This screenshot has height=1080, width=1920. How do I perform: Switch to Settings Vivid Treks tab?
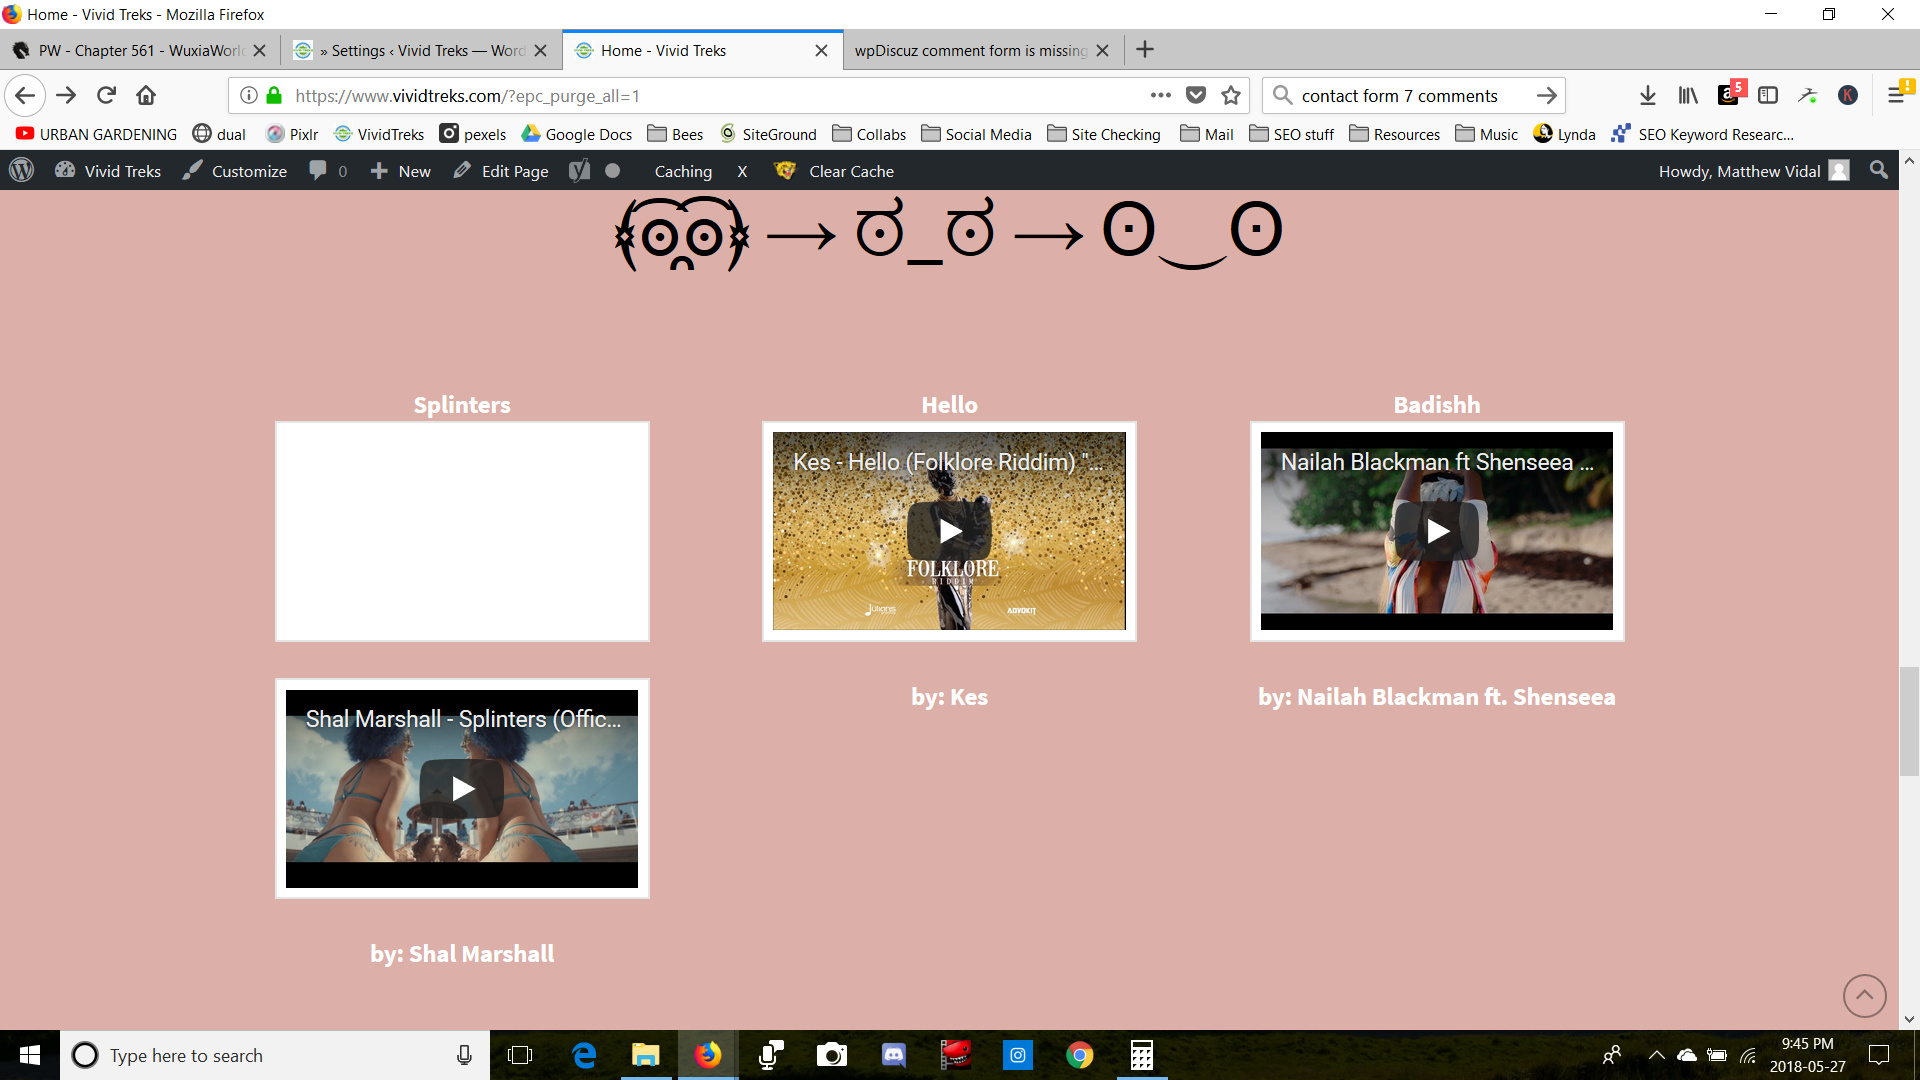coord(420,50)
